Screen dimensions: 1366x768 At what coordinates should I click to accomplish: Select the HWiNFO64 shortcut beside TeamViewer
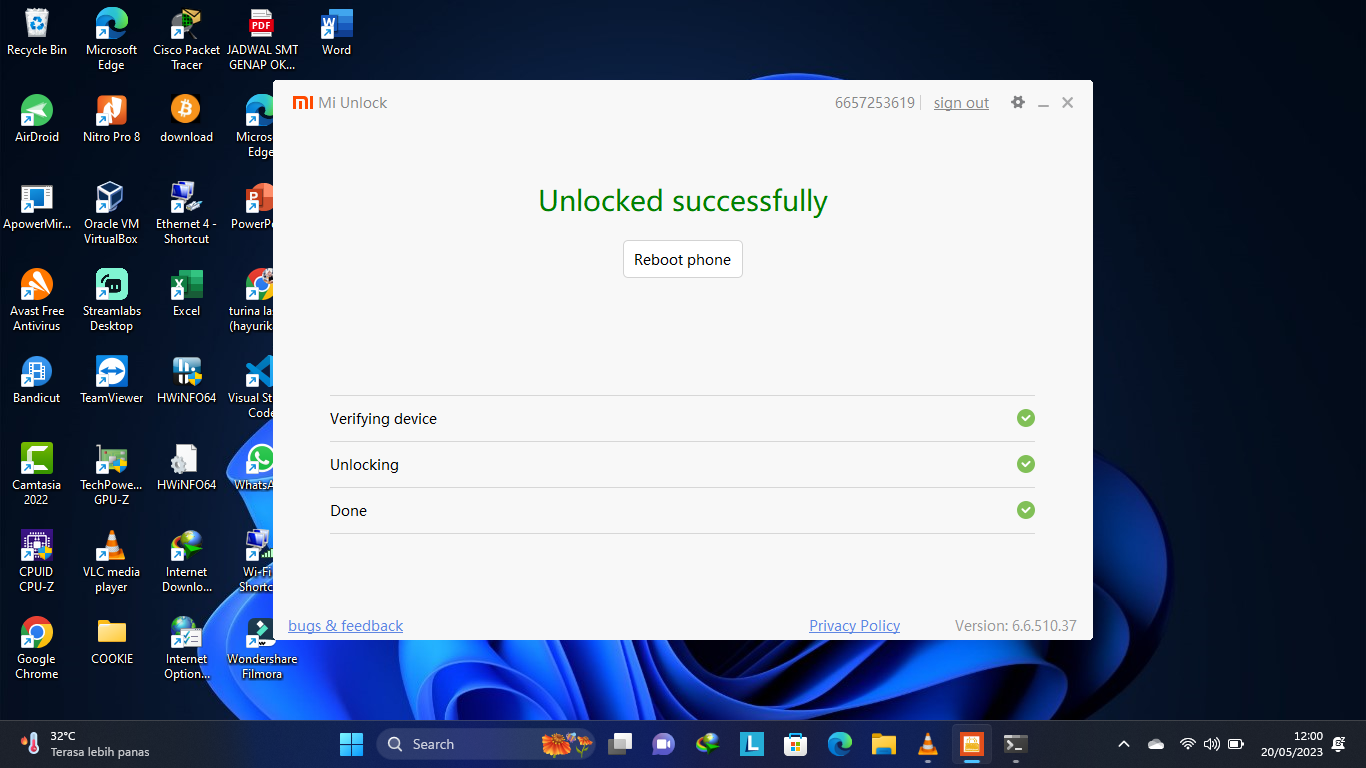coord(186,380)
